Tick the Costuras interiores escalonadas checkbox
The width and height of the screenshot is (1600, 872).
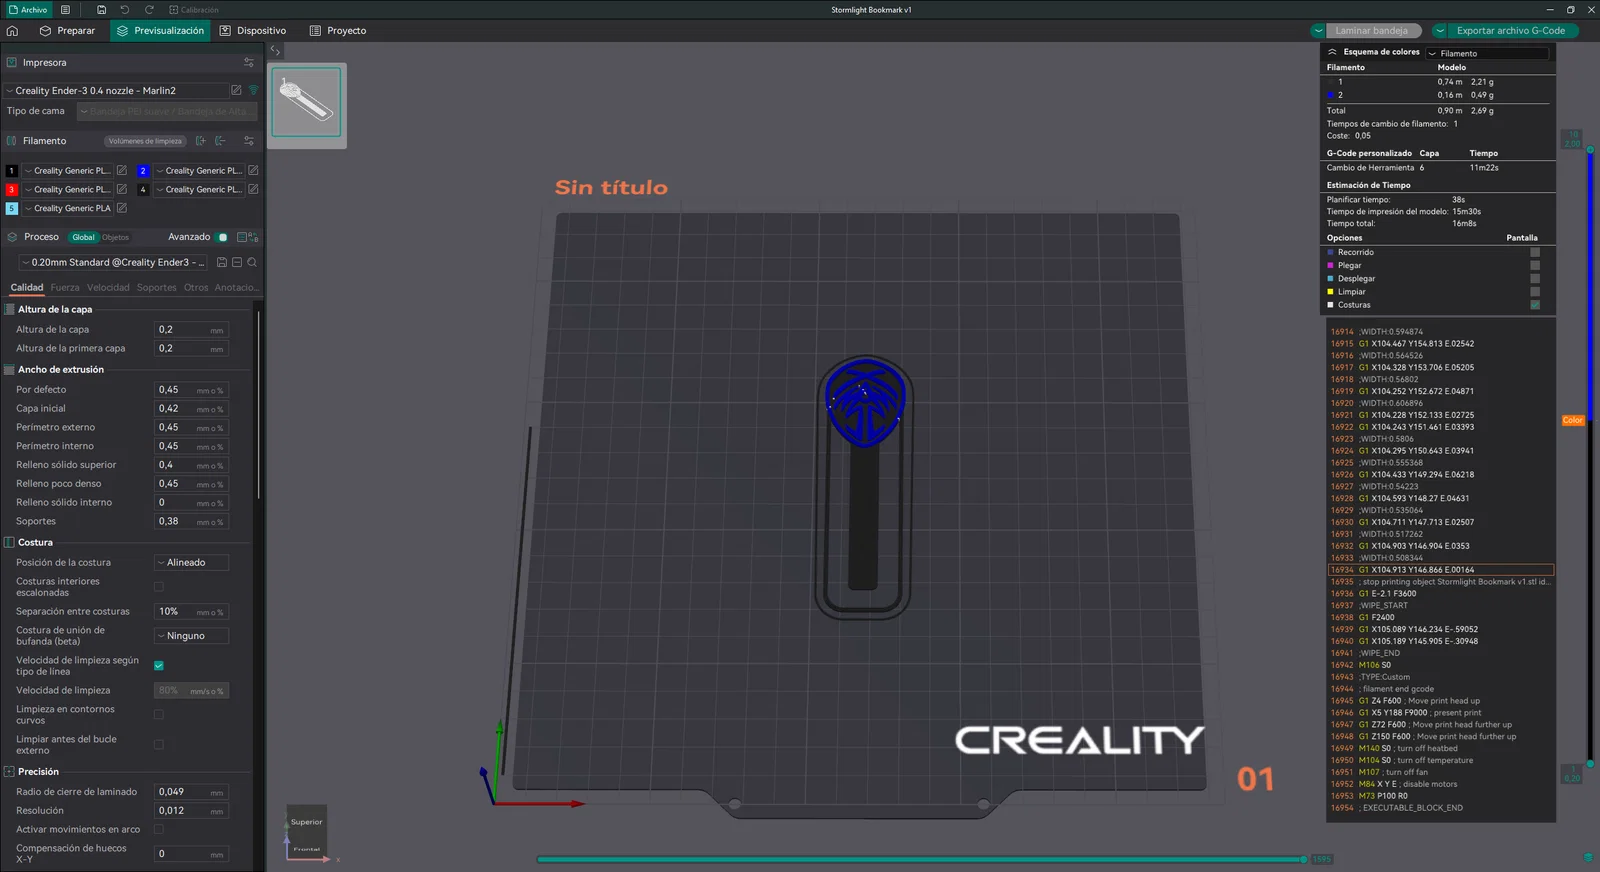[159, 587]
